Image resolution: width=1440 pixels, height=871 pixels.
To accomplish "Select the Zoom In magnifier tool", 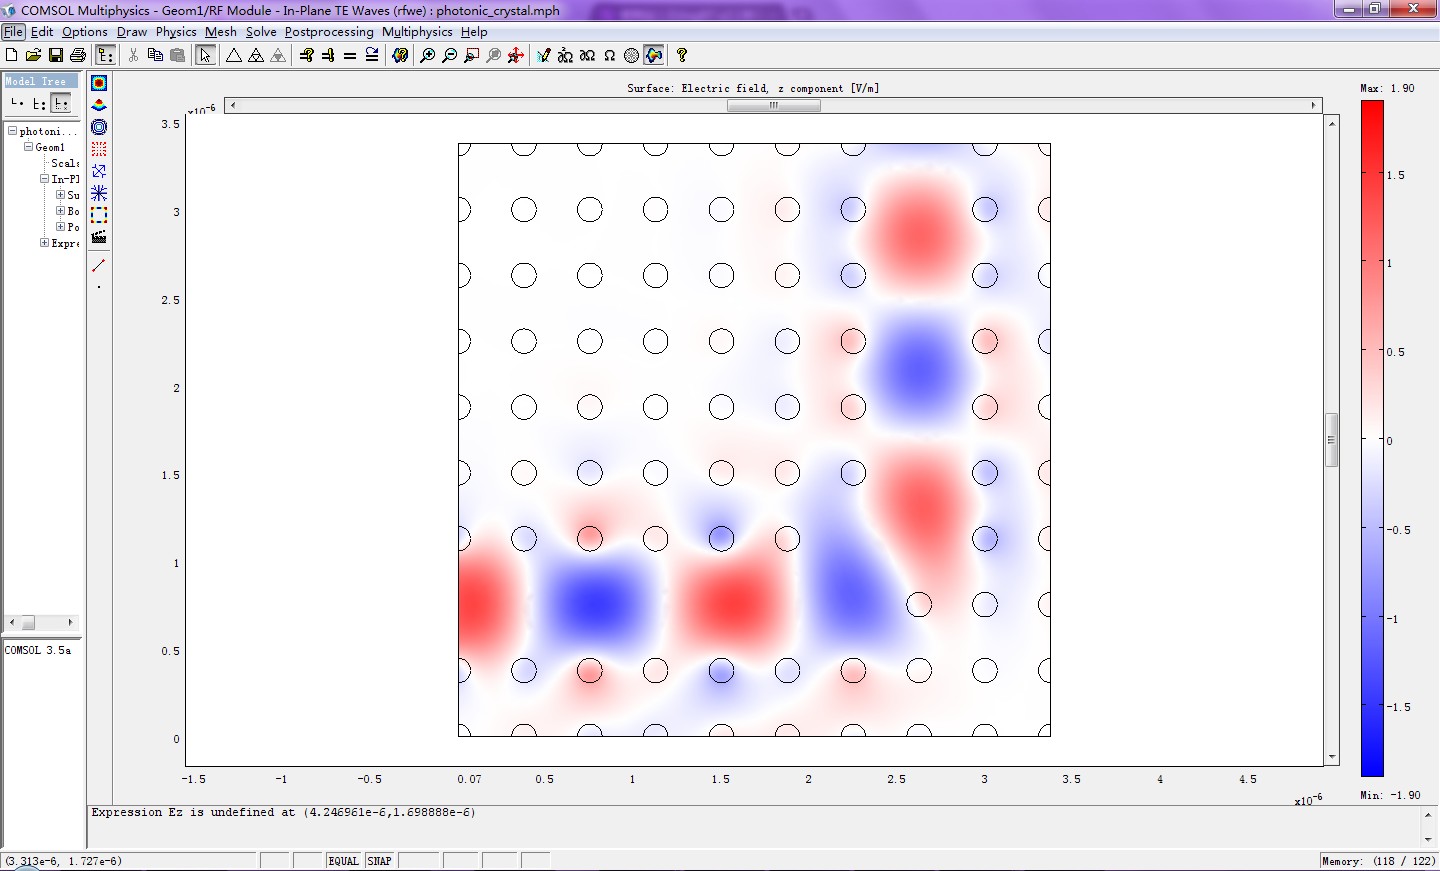I will pyautogui.click(x=428, y=56).
